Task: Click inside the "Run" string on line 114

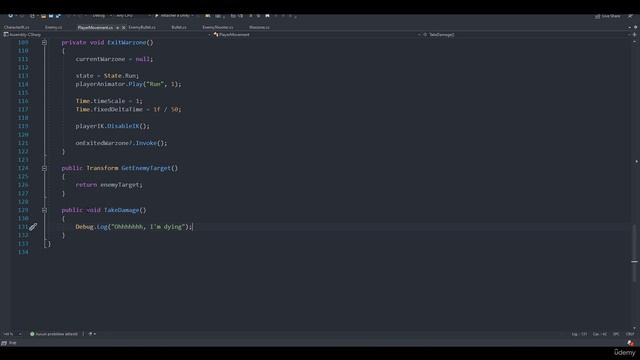Action: [x=155, y=84]
